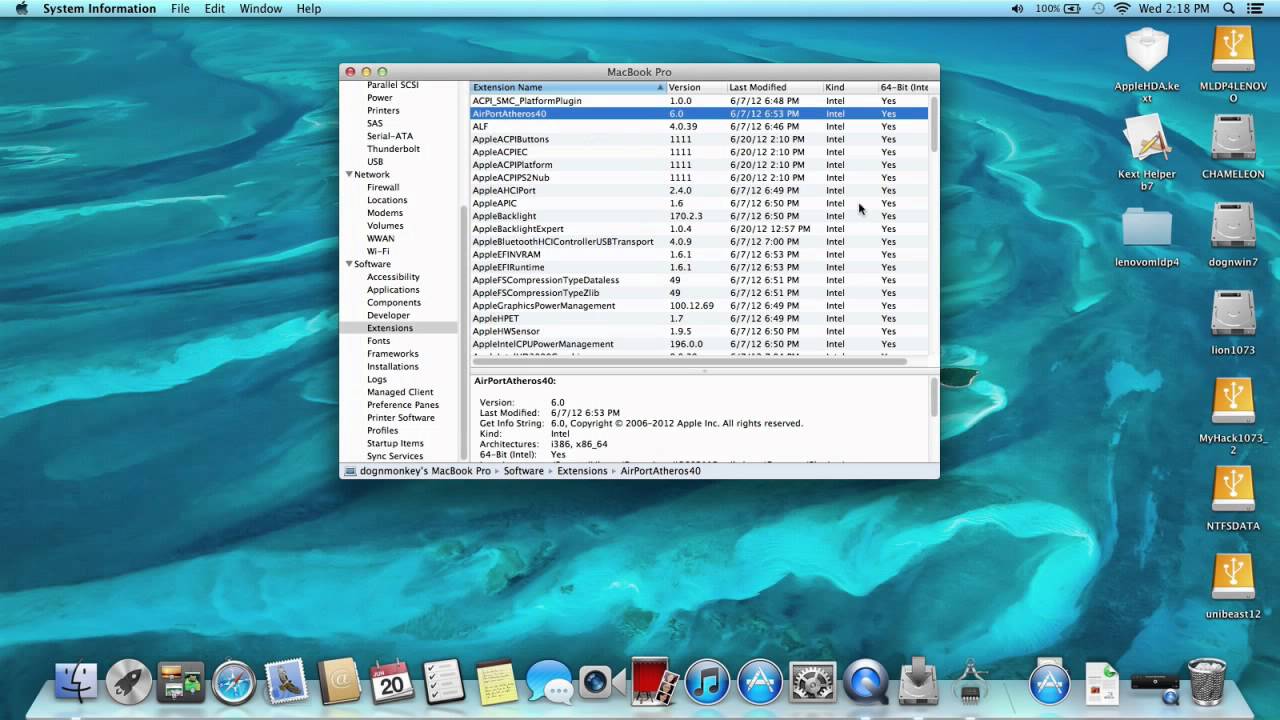Open Finder from the dock

click(x=75, y=683)
